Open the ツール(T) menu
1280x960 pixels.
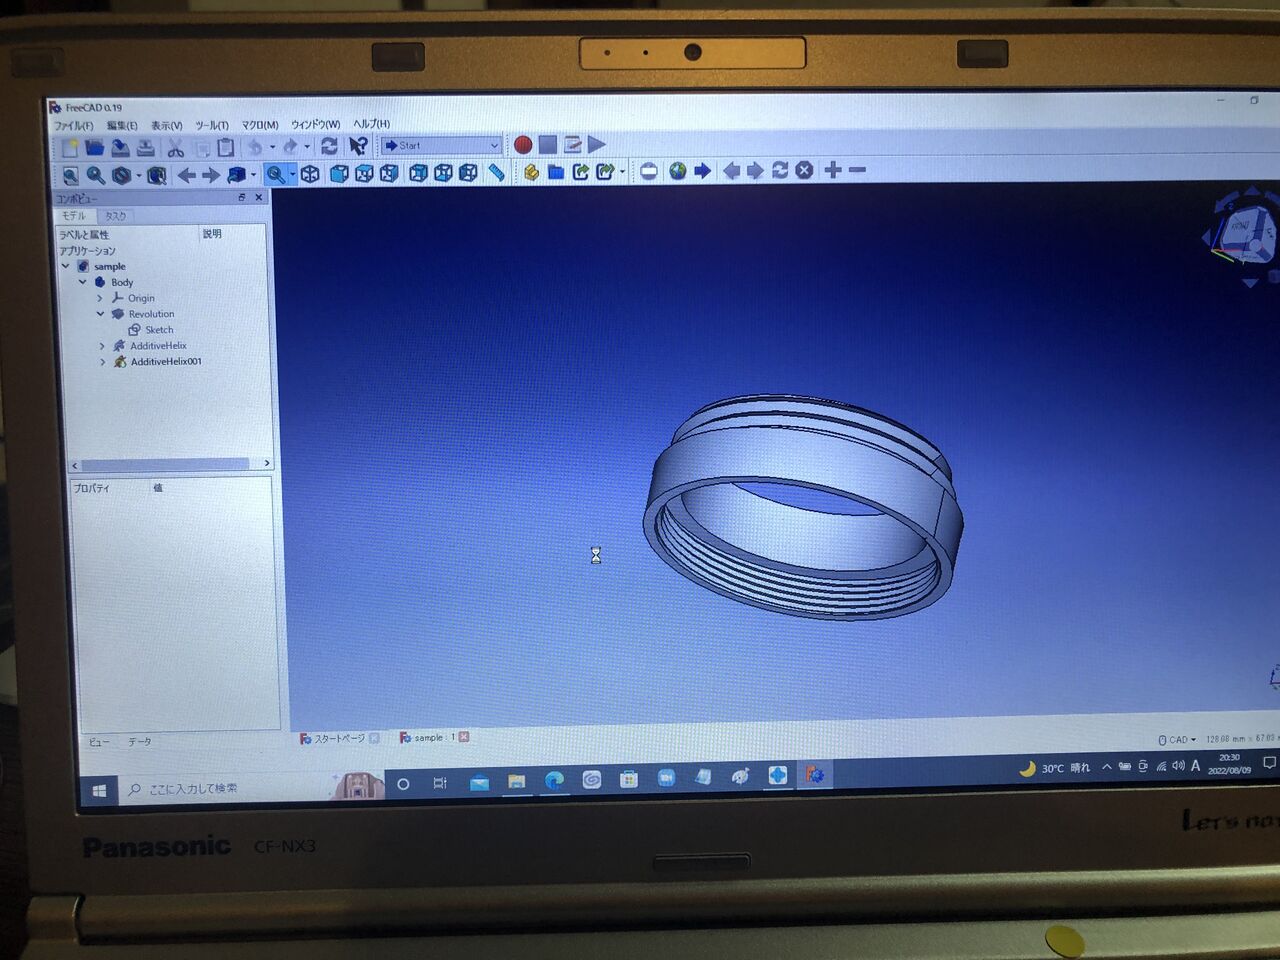211,125
